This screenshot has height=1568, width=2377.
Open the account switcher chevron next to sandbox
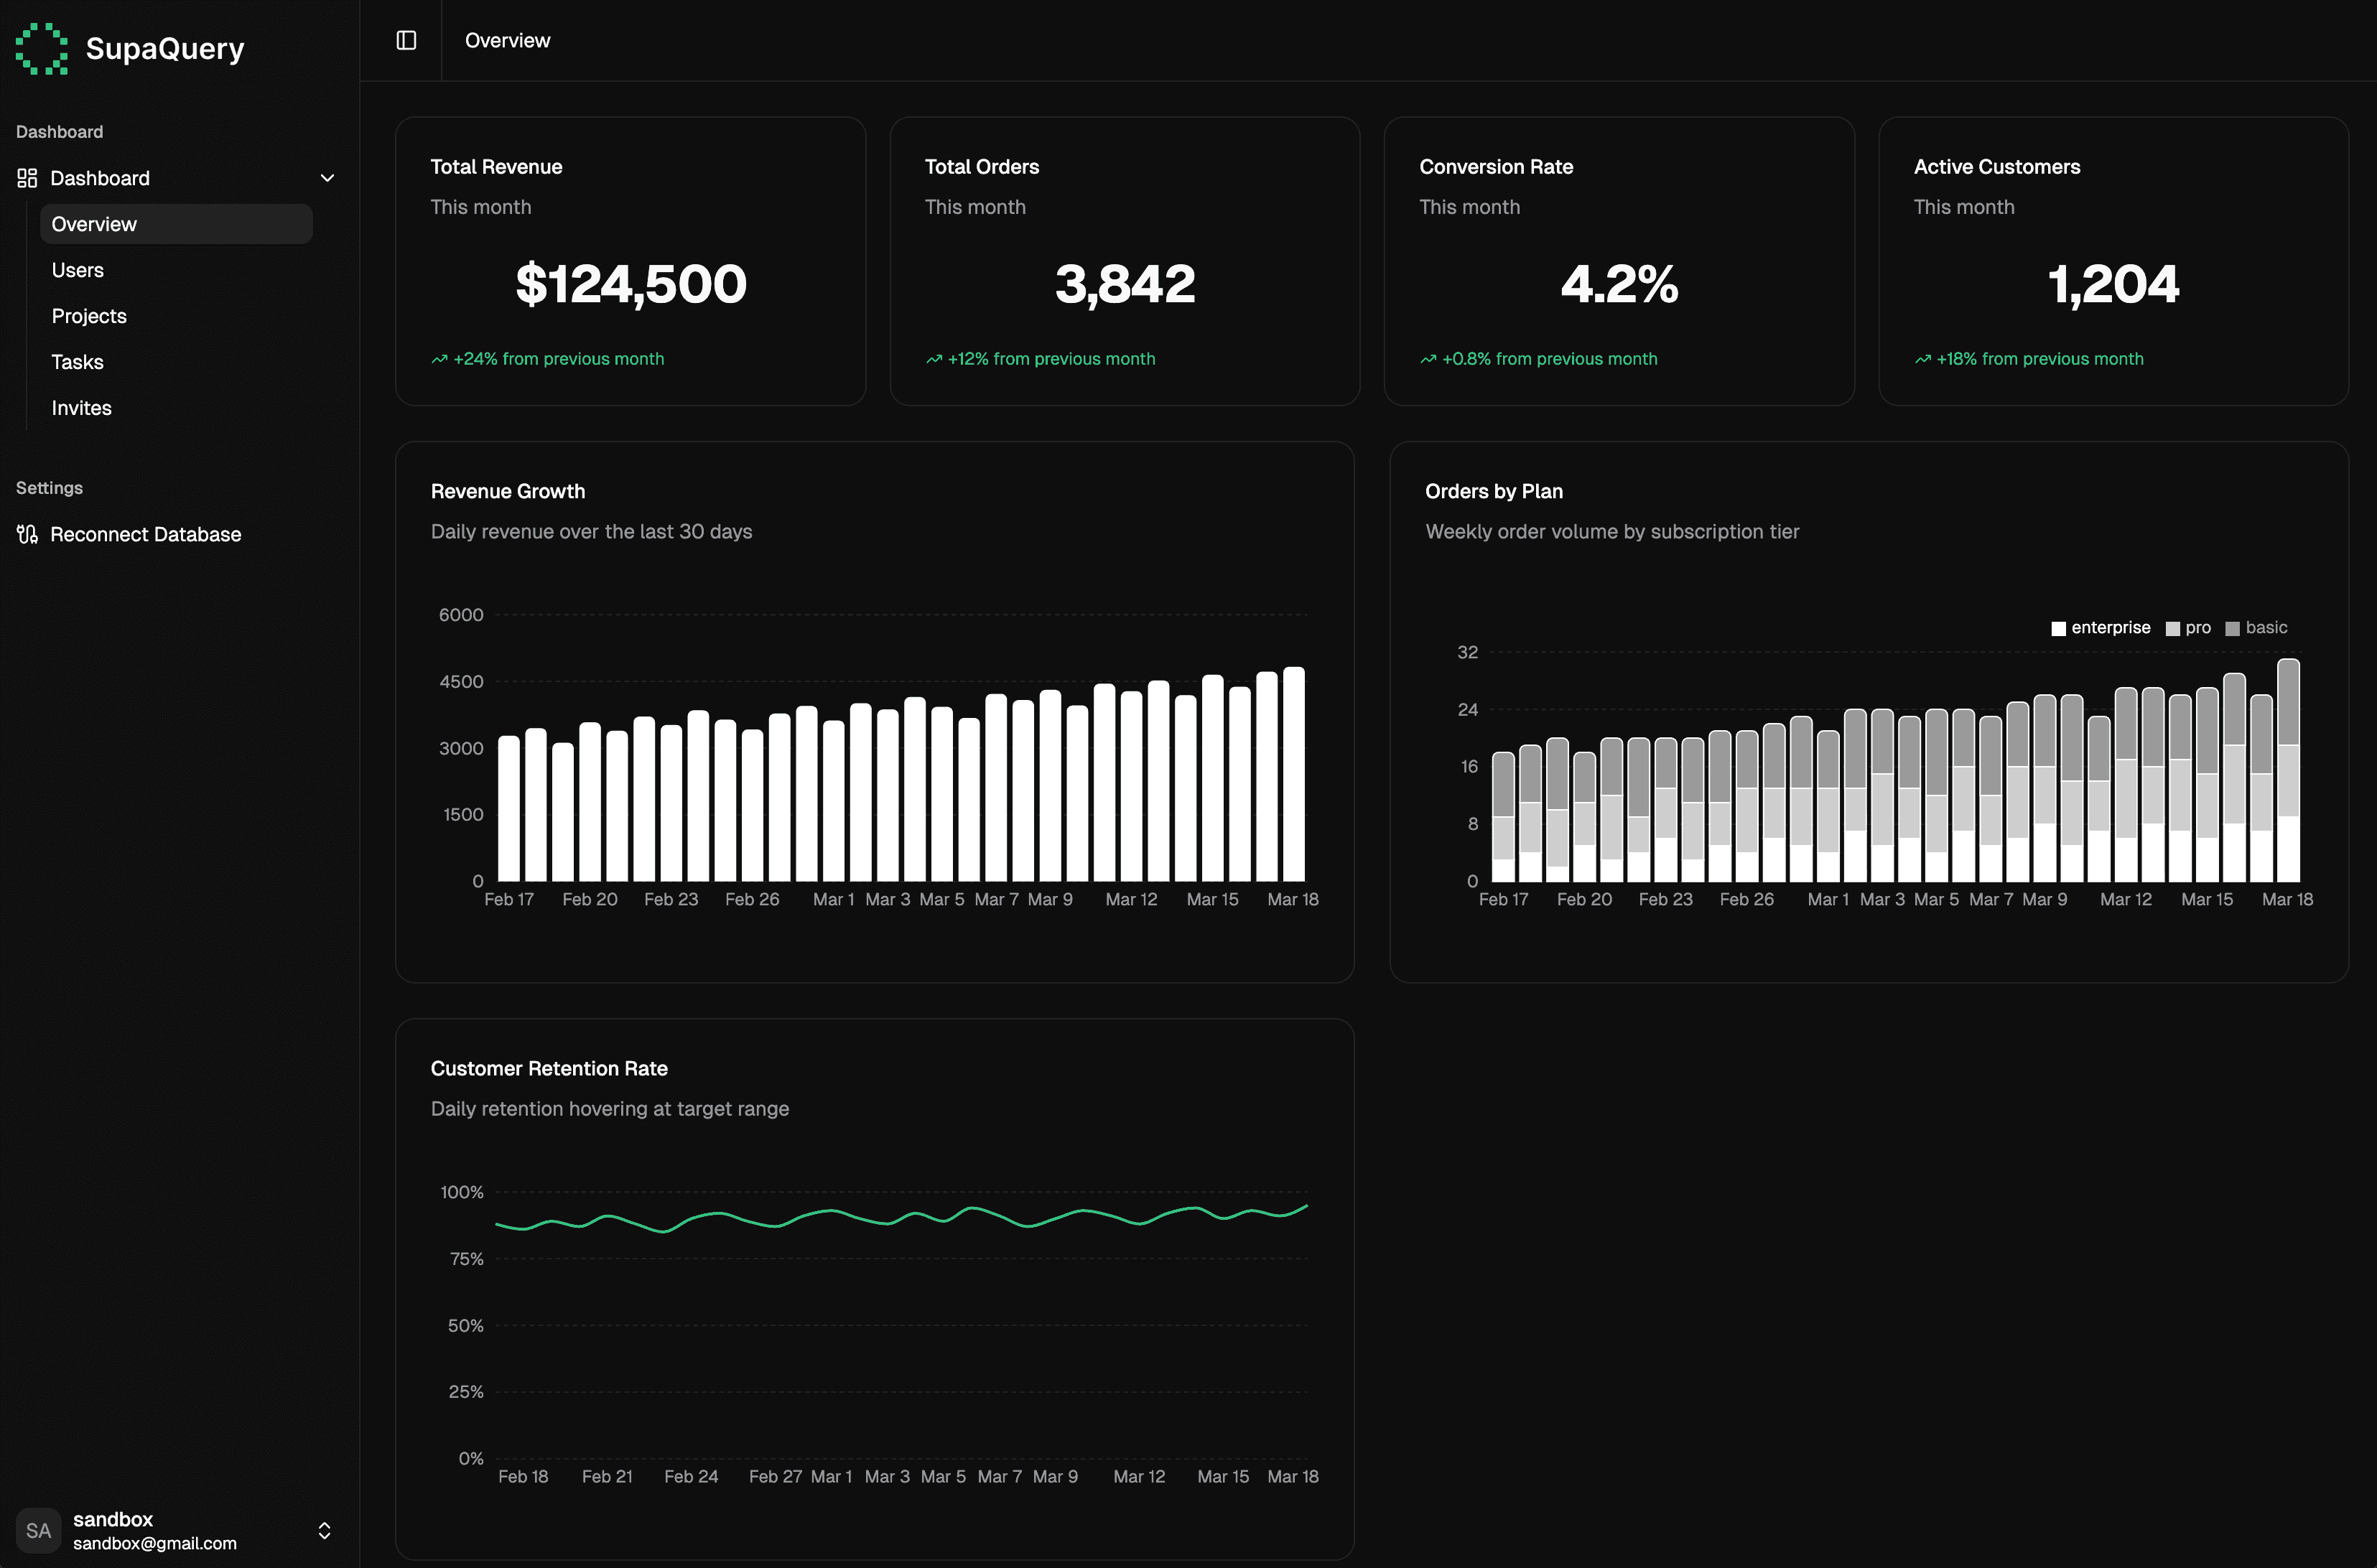click(x=324, y=1530)
